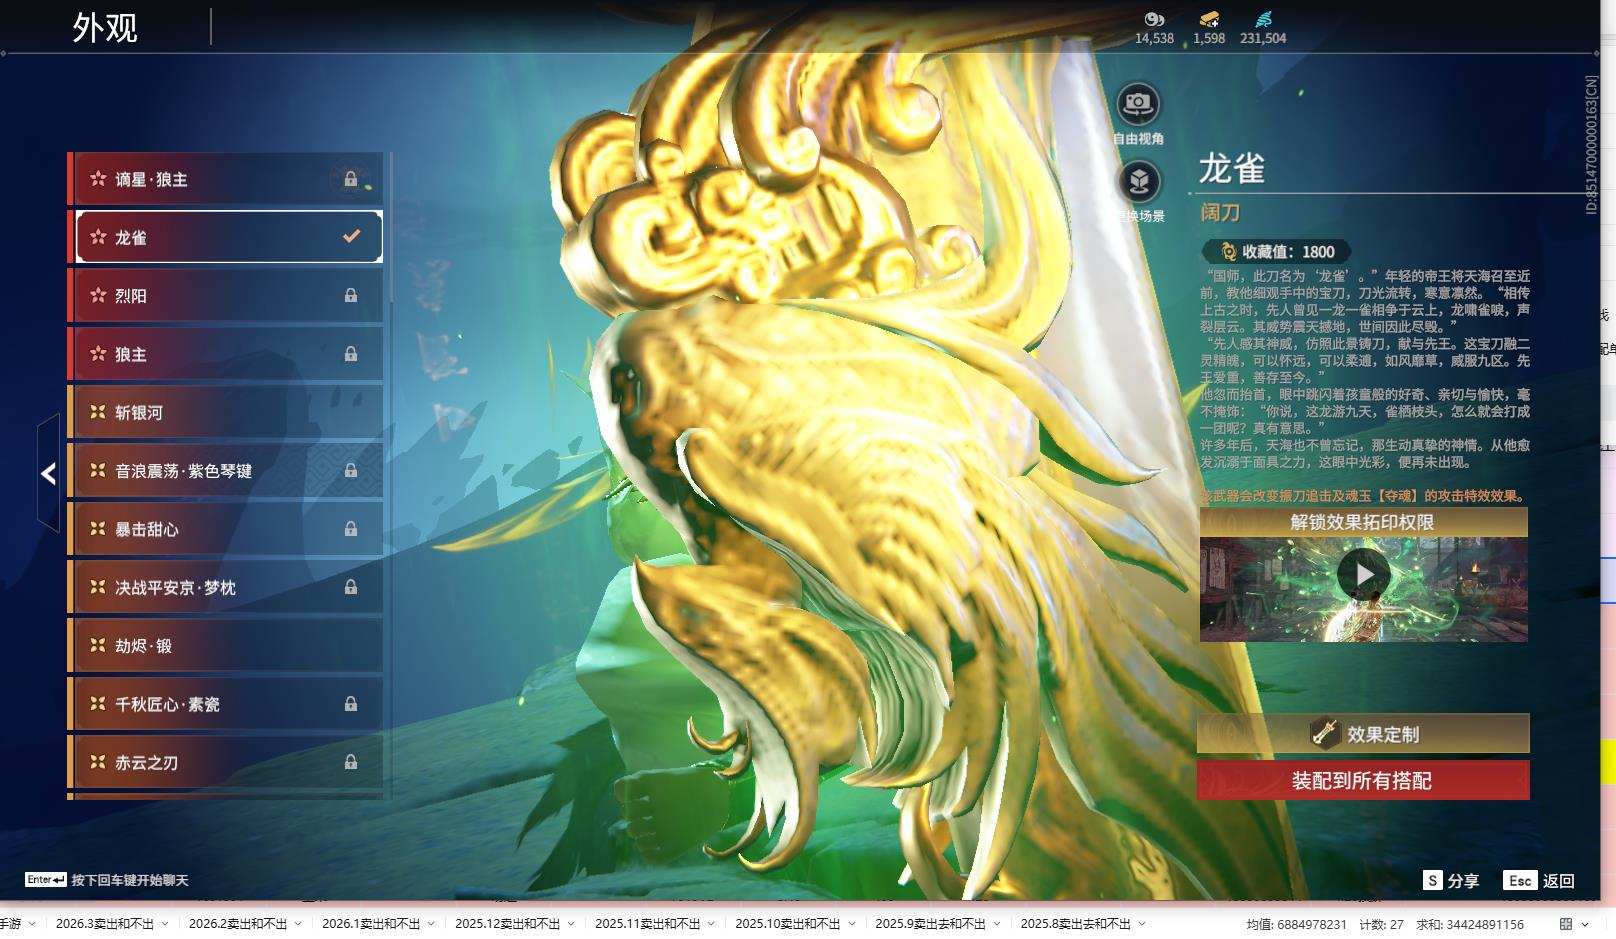1616x939 pixels.
Task: Click the lock icon on 烈阳 entry
Action: 352,295
